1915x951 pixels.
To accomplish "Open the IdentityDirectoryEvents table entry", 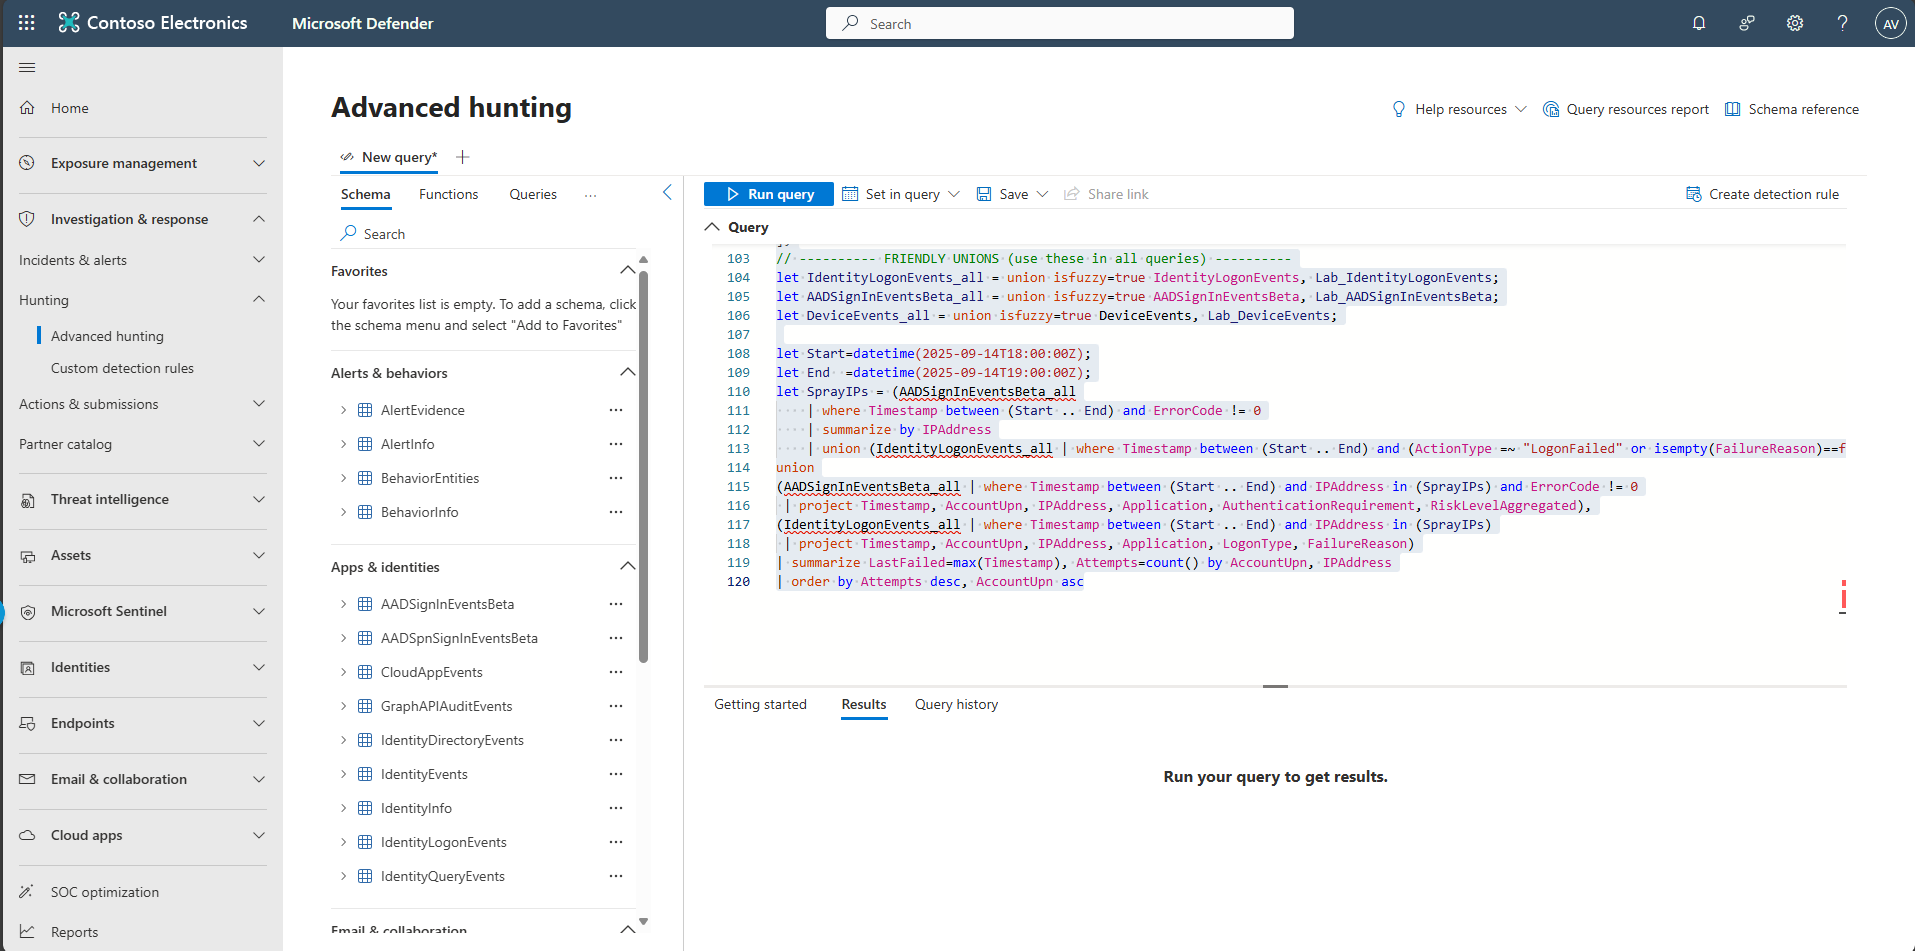I will coord(452,740).
